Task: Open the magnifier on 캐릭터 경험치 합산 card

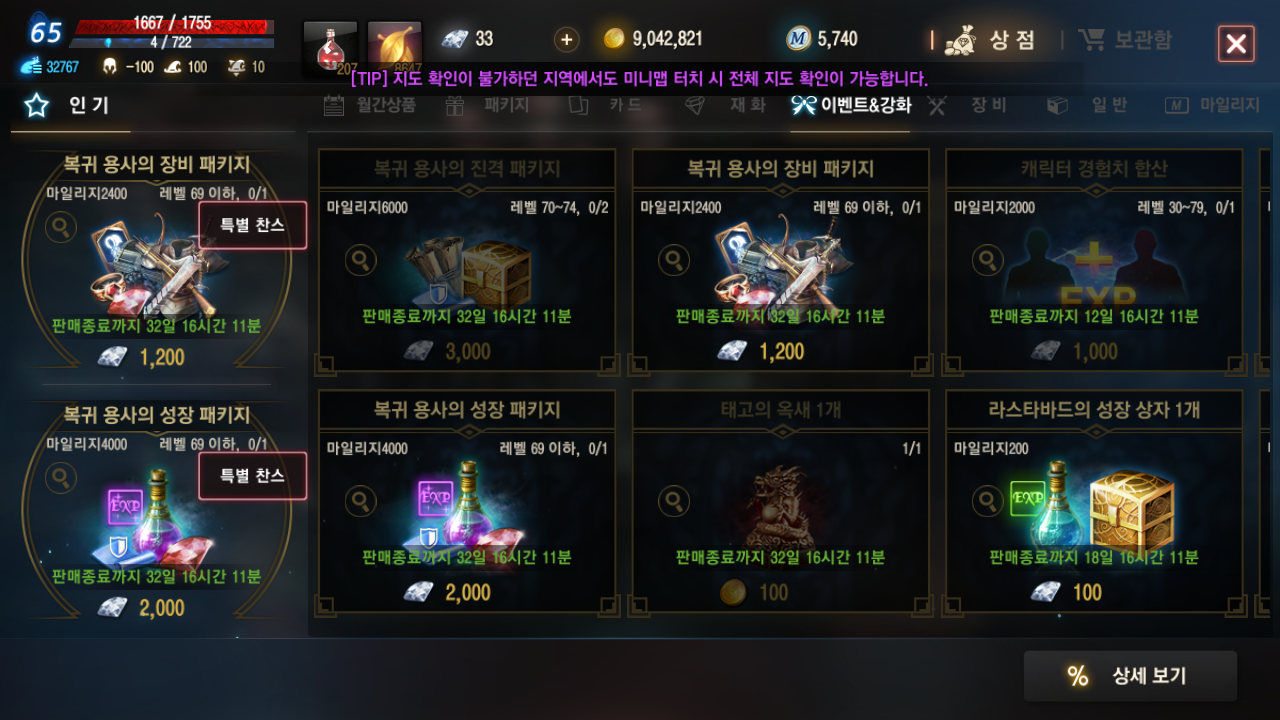Action: [988, 261]
